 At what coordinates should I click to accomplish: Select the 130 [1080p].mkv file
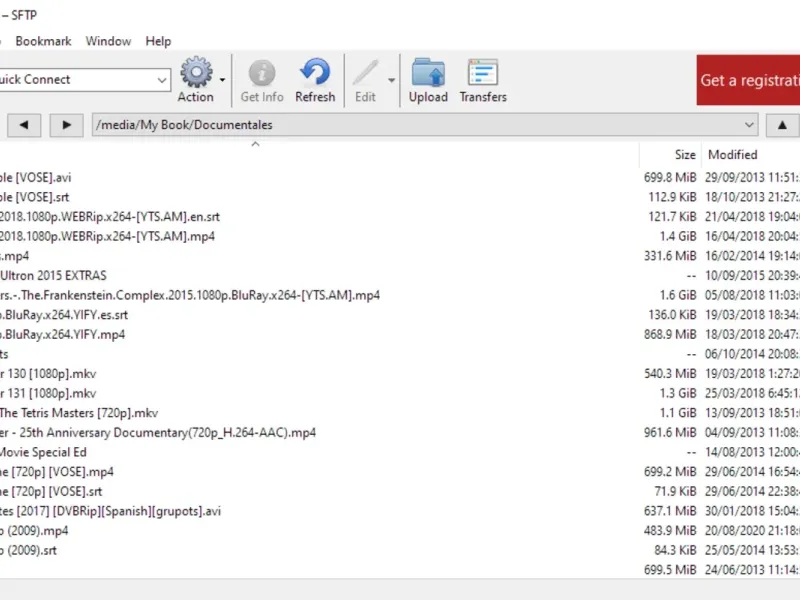coord(48,374)
